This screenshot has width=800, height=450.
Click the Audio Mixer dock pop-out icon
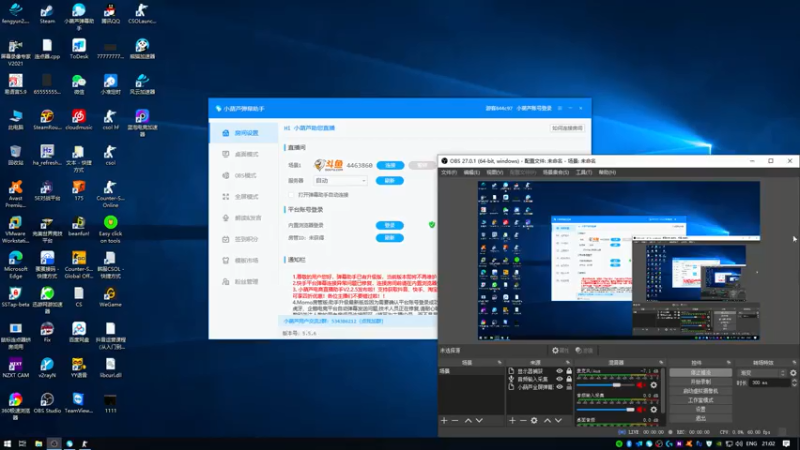click(x=661, y=363)
